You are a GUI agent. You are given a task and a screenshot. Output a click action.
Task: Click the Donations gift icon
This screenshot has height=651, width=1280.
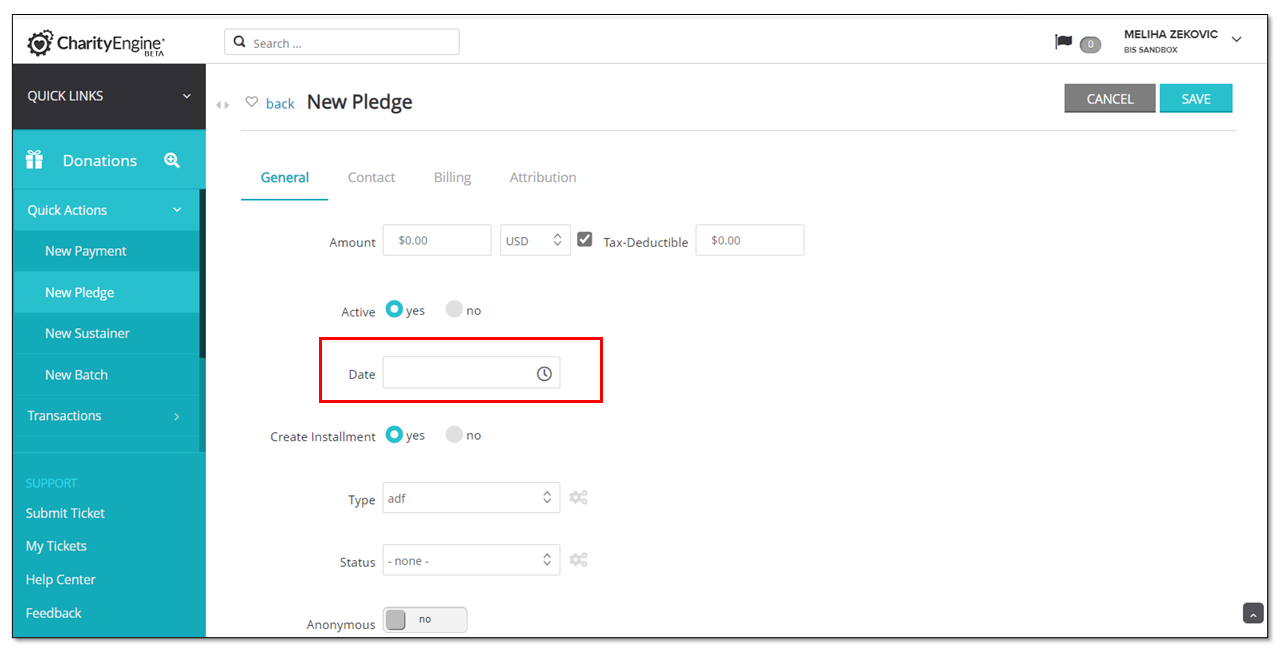pyautogui.click(x=35, y=160)
